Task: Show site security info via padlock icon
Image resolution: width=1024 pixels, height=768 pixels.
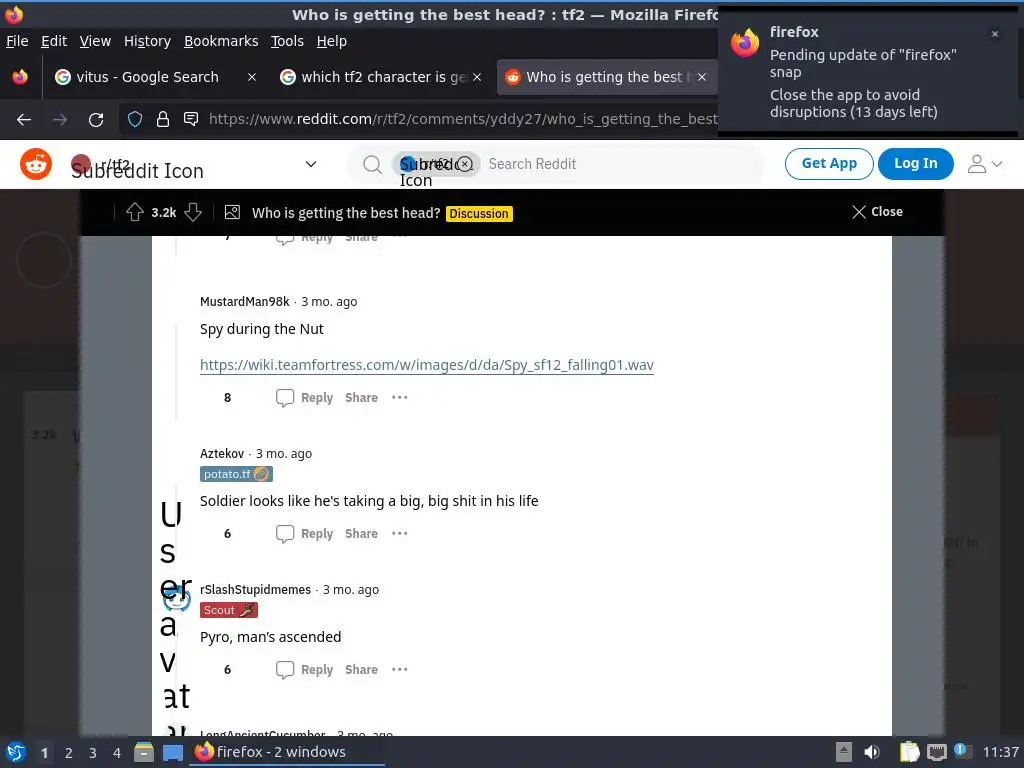Action: point(163,119)
